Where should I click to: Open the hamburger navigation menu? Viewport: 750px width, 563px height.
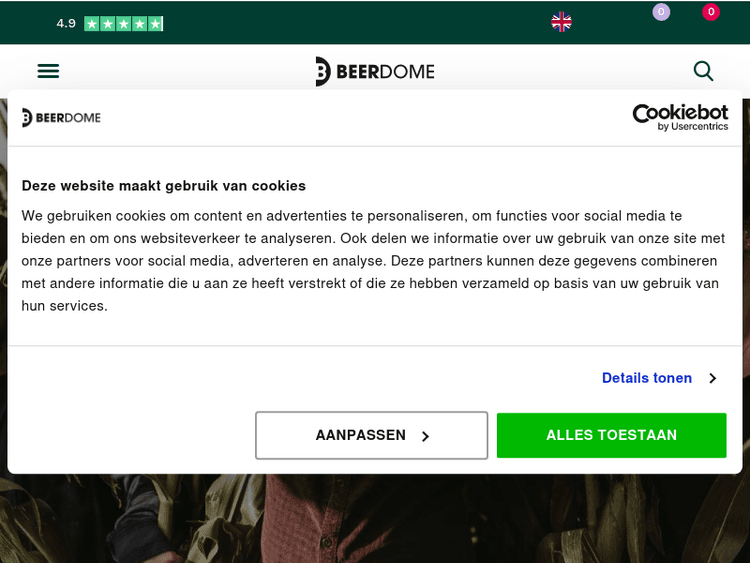48,71
